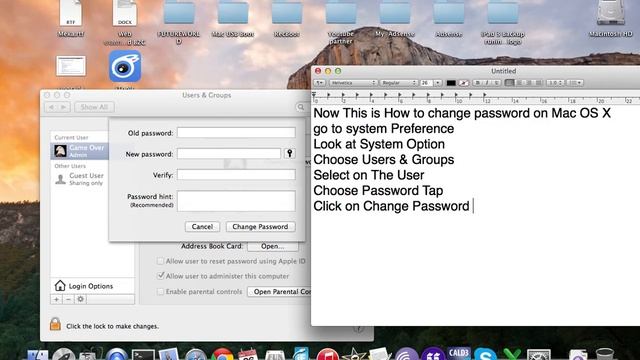Open Google Chrome from the Dock
This screenshot has width=640, height=360.
[222, 354]
